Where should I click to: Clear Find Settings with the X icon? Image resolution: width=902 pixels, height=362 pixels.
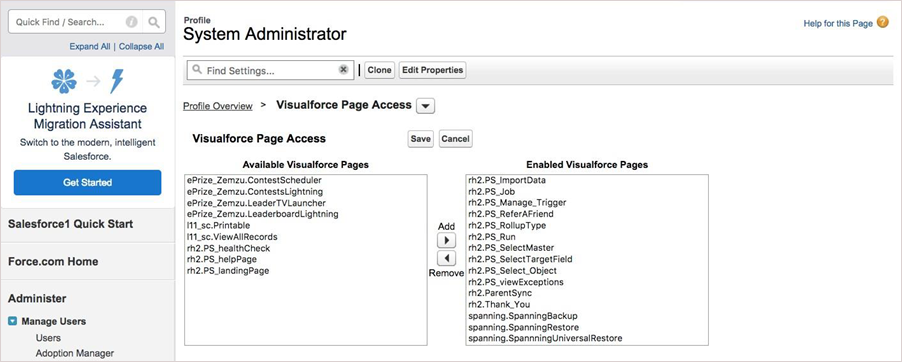(x=343, y=70)
